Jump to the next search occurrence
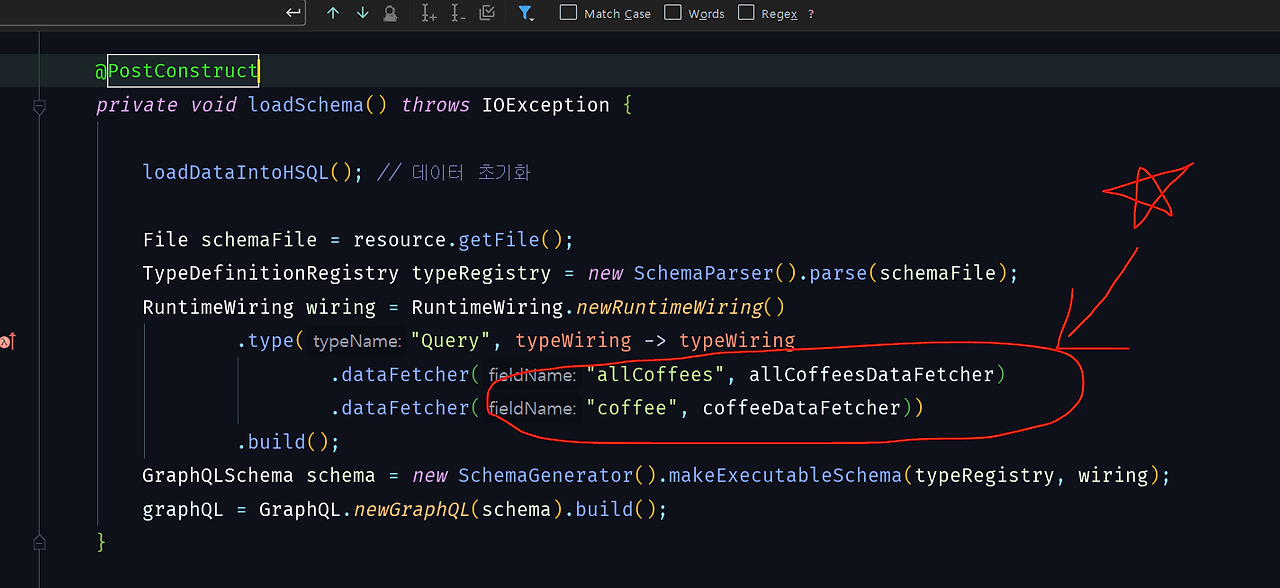This screenshot has width=1280, height=588. pos(361,13)
